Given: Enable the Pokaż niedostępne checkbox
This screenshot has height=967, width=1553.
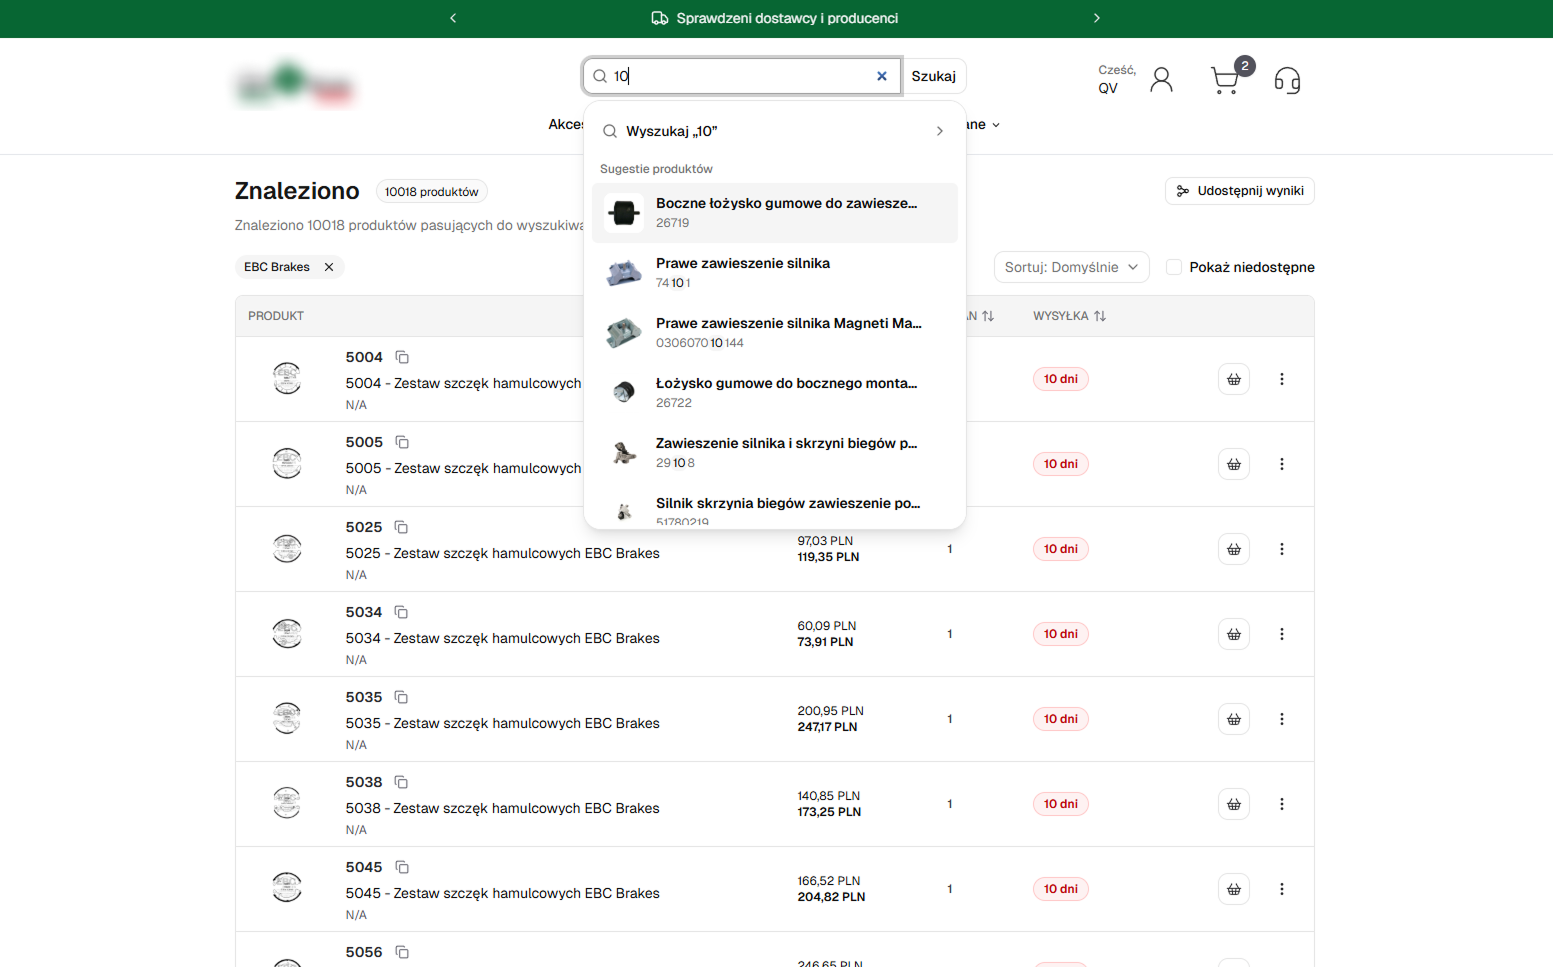Looking at the screenshot, I should tap(1174, 267).
